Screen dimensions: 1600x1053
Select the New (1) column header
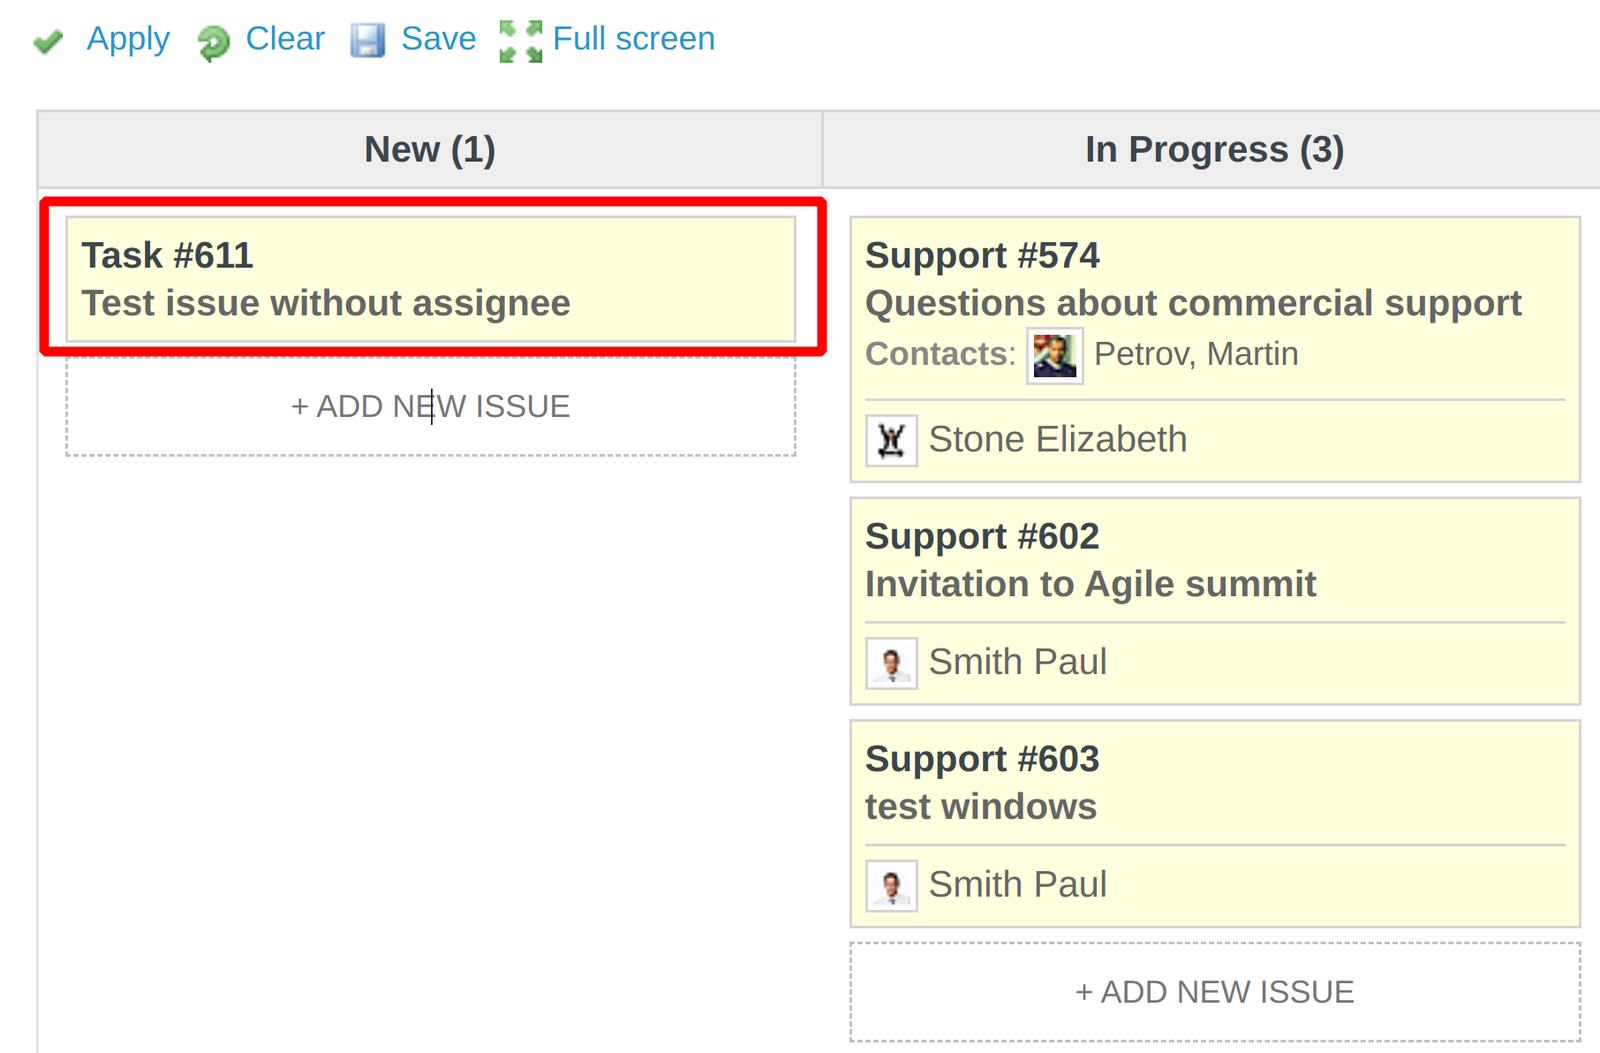point(430,148)
